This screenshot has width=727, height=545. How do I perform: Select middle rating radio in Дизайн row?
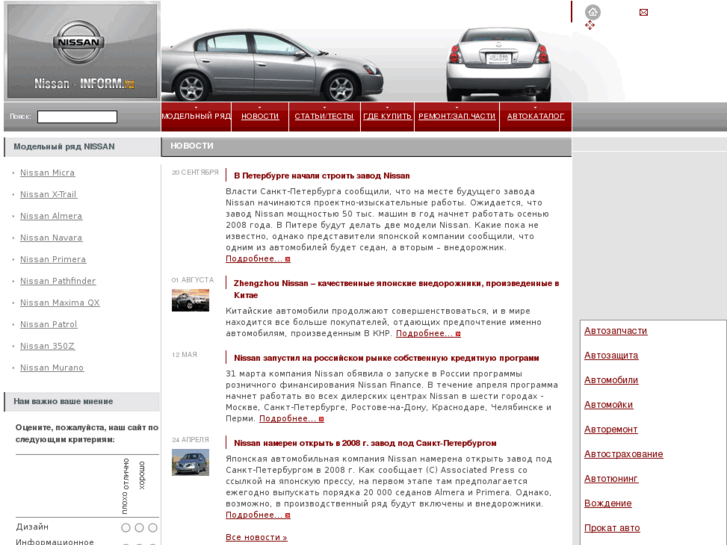[139, 528]
